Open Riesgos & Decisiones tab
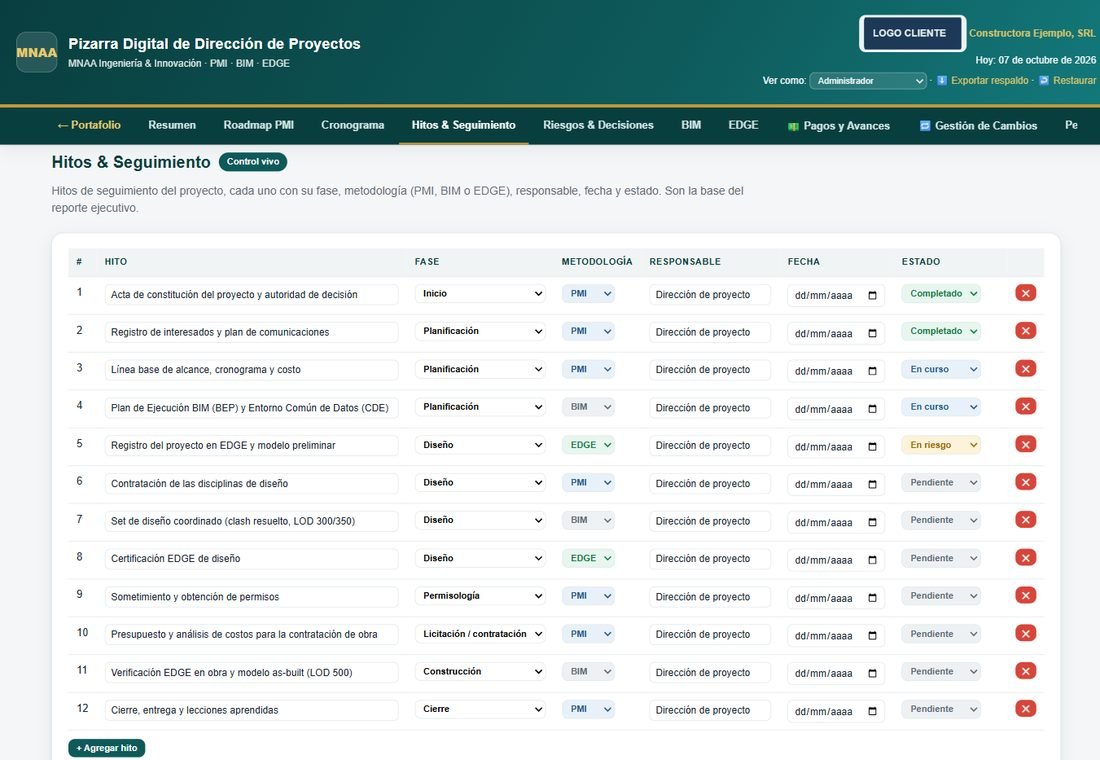The width and height of the screenshot is (1100, 760). tap(598, 125)
